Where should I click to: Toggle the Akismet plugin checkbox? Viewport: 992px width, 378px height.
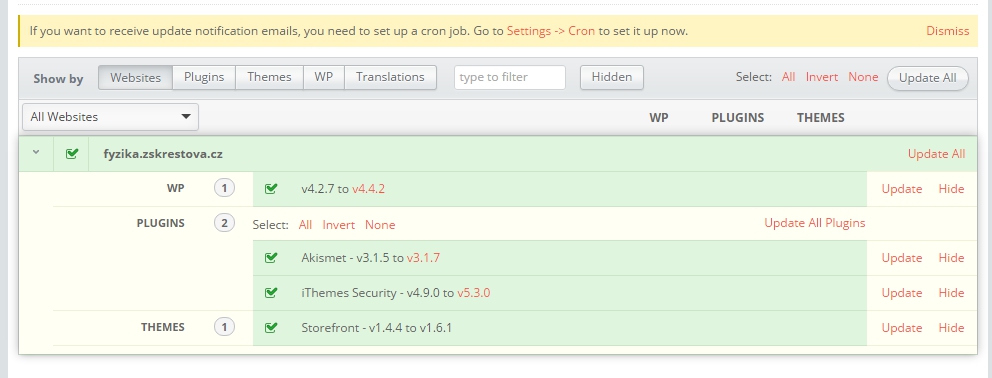[x=271, y=258]
